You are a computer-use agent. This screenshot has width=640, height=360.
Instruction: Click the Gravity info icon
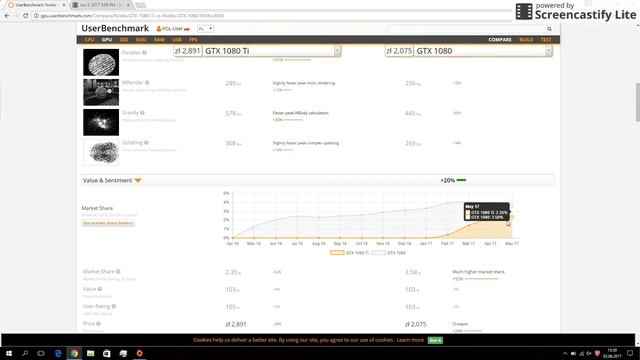point(142,113)
